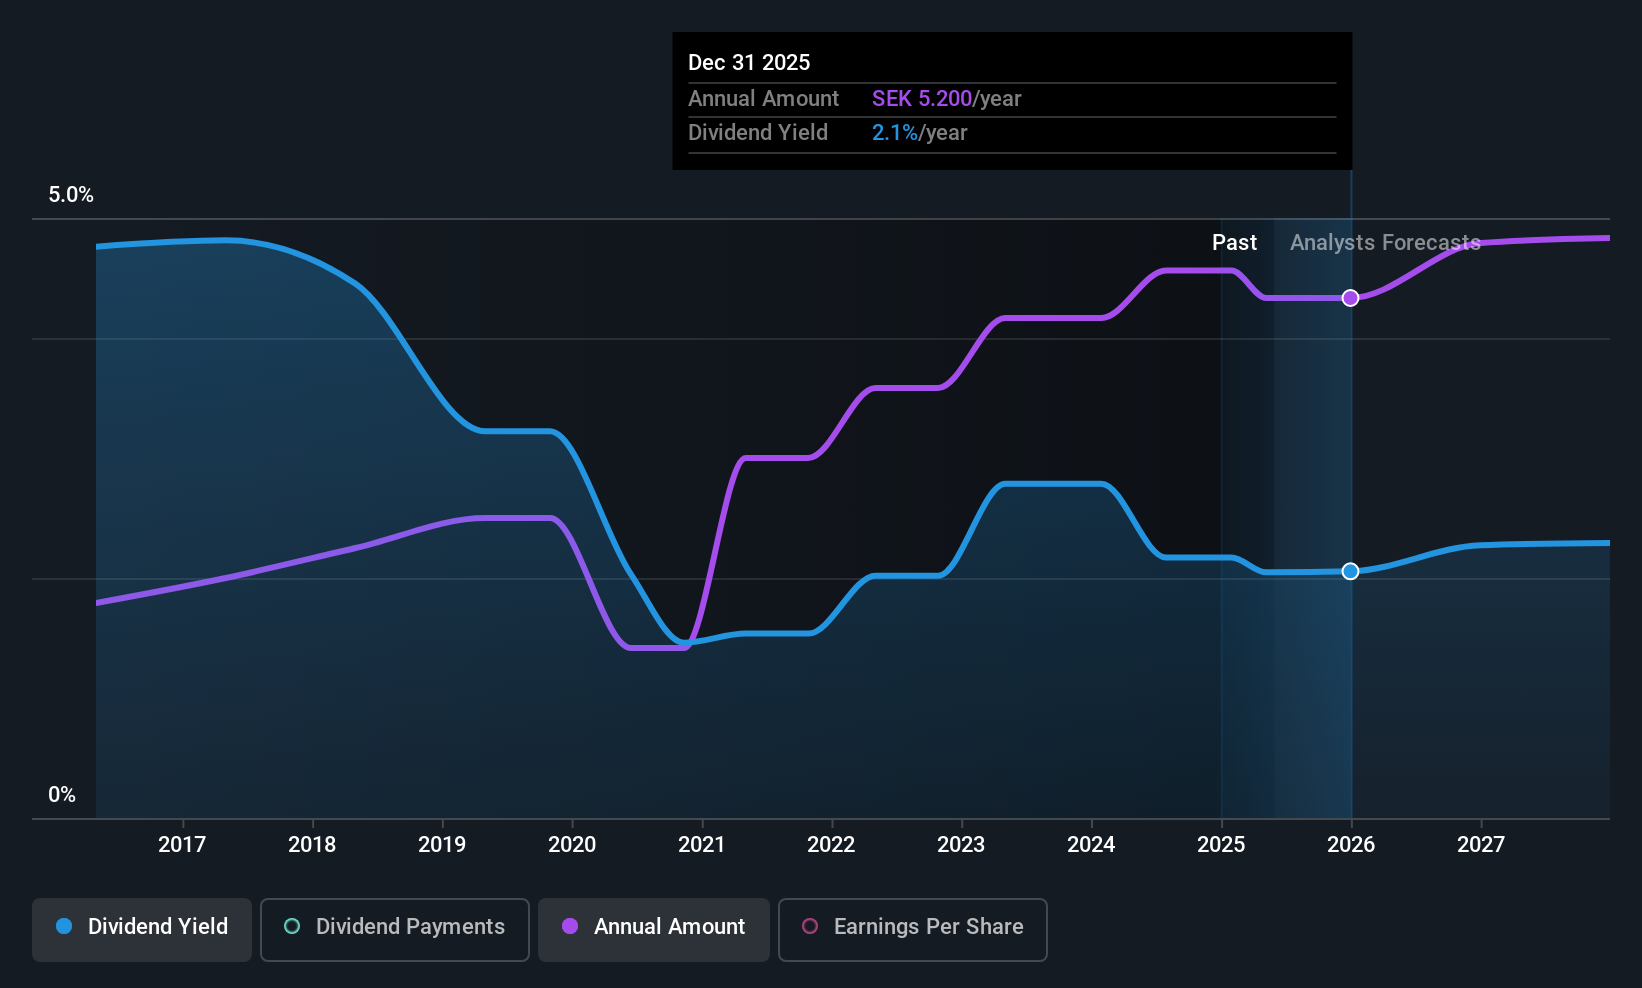
Task: Click the 2025 x-axis label
Action: (1221, 845)
